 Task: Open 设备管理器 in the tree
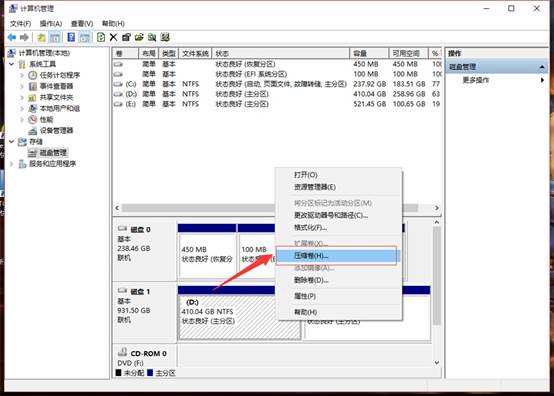tap(56, 131)
